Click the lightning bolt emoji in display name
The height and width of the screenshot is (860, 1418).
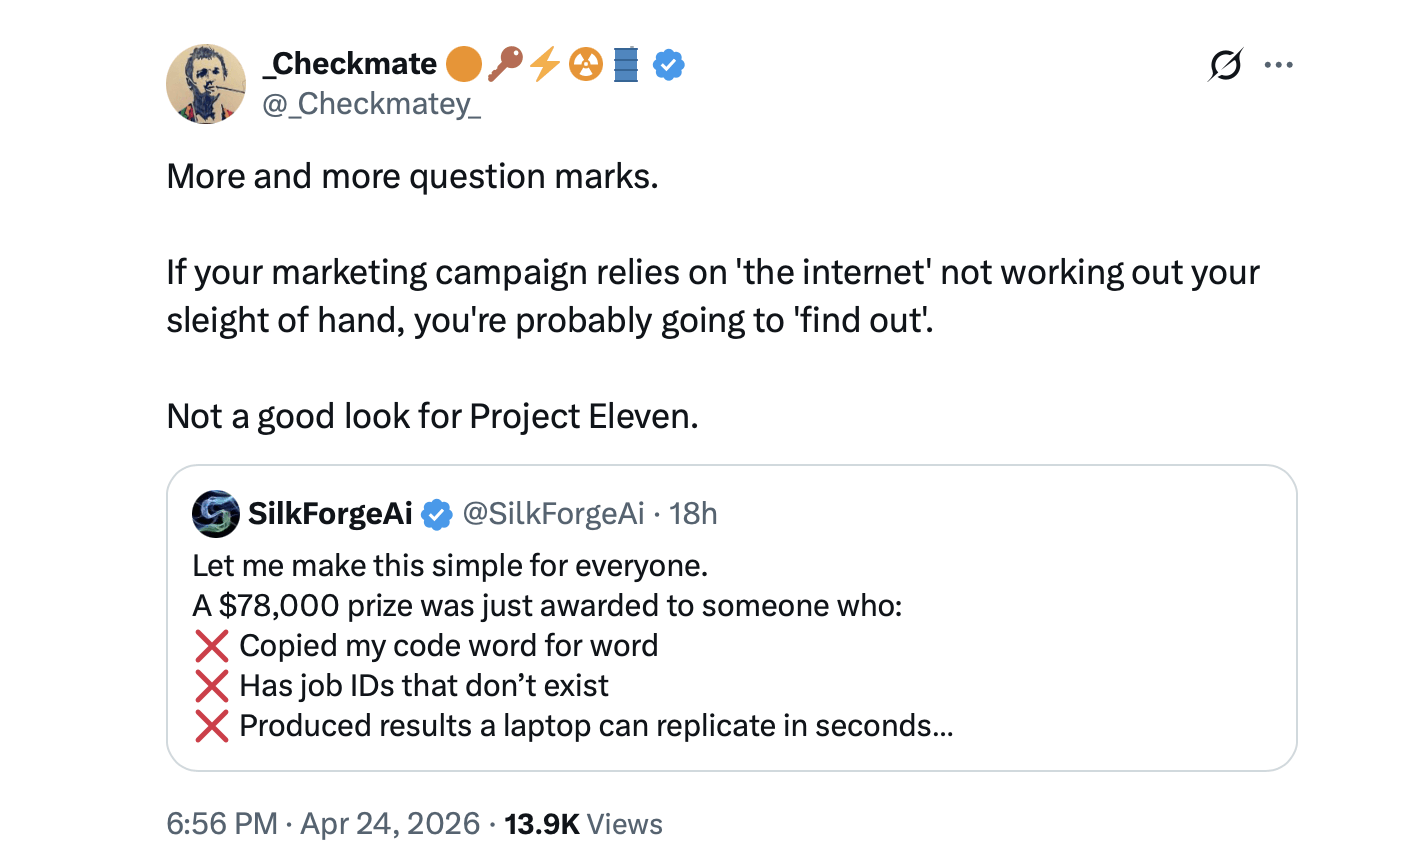point(545,65)
